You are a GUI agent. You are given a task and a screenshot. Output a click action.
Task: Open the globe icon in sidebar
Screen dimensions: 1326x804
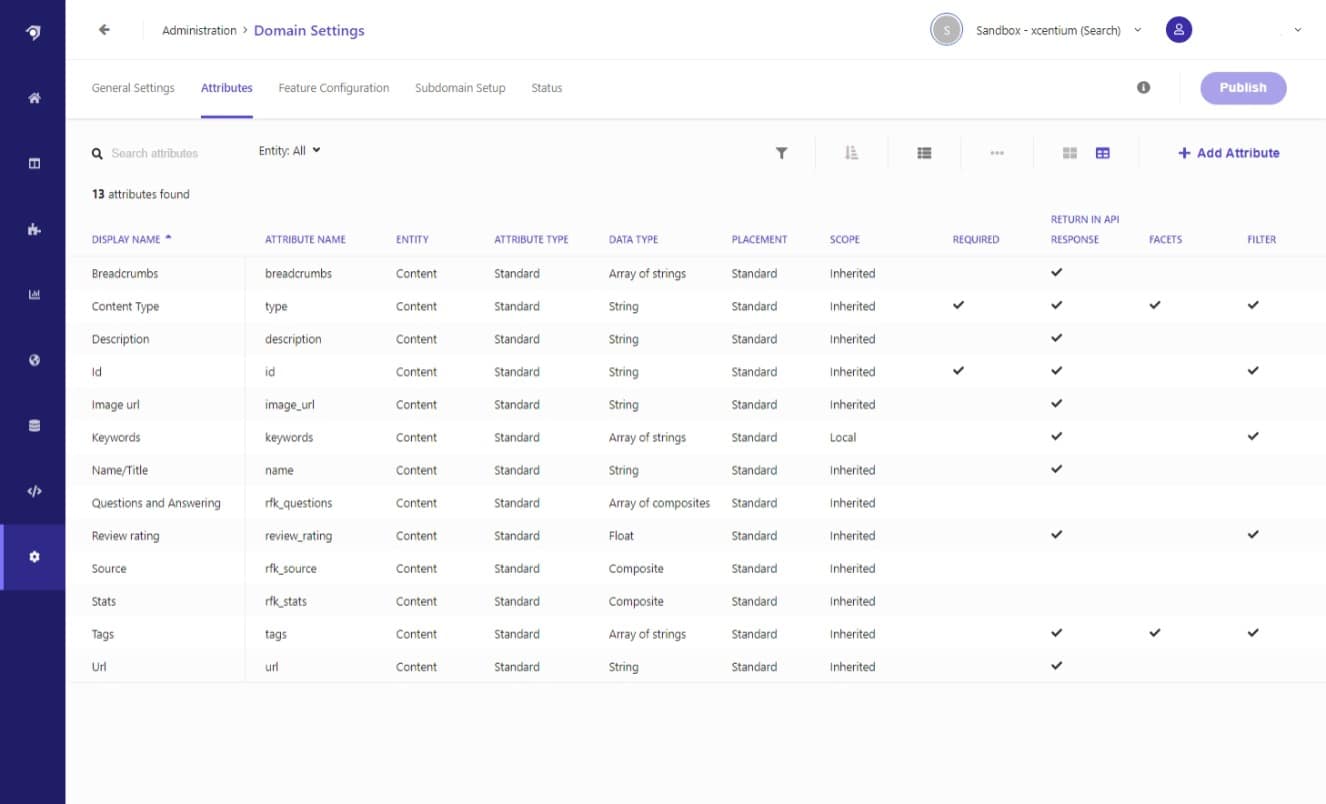point(34,360)
